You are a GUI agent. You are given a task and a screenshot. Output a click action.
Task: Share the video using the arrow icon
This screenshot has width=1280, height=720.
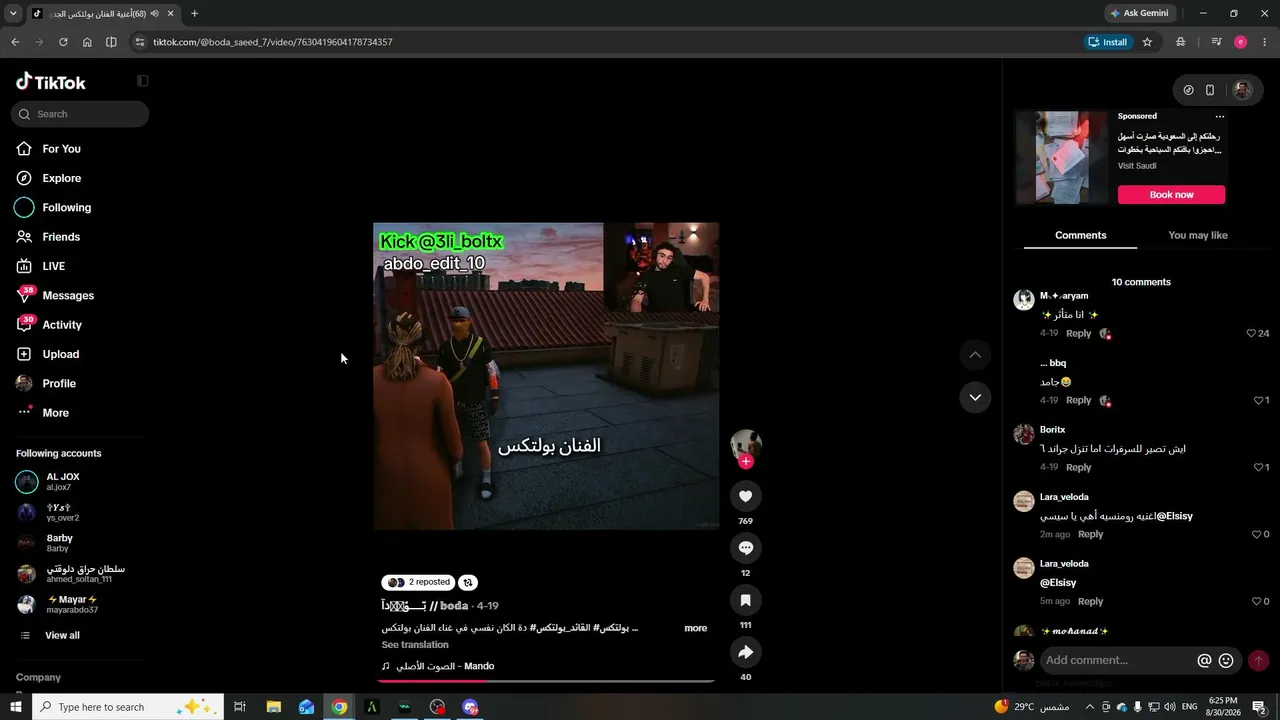pyautogui.click(x=745, y=652)
